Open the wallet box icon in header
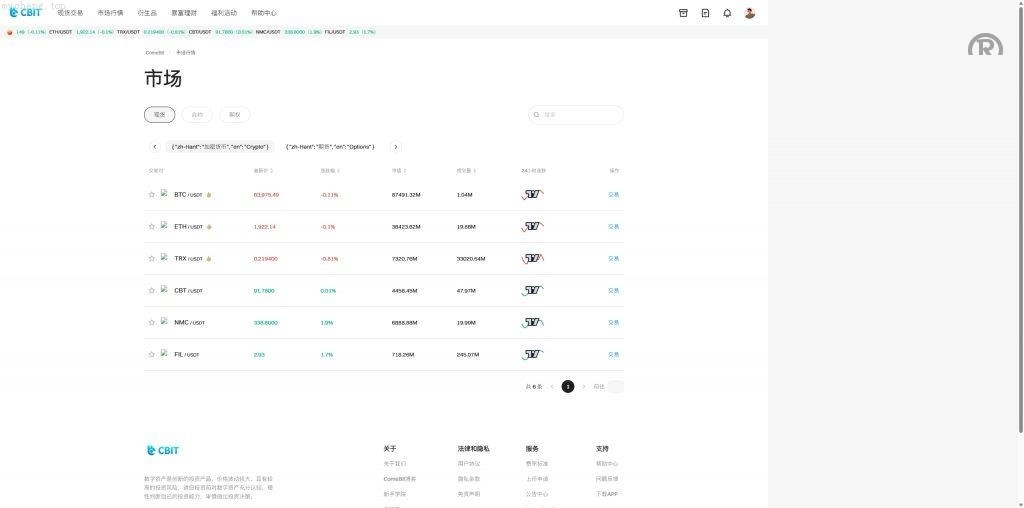 [683, 13]
